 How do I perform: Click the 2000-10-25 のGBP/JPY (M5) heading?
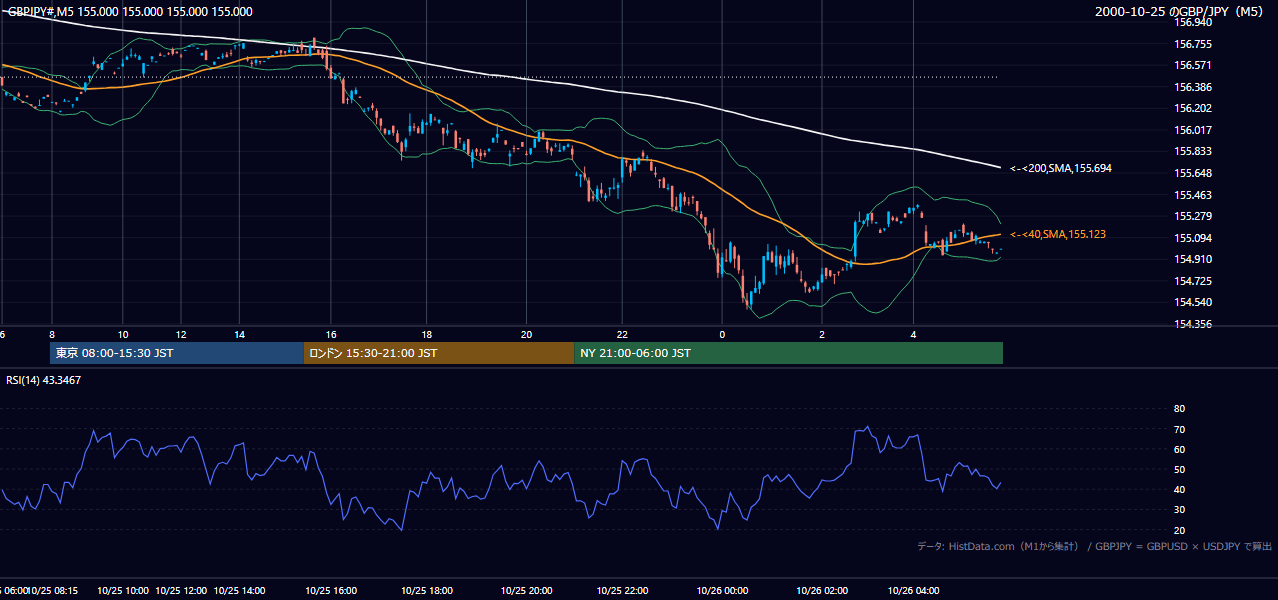(x=1181, y=12)
